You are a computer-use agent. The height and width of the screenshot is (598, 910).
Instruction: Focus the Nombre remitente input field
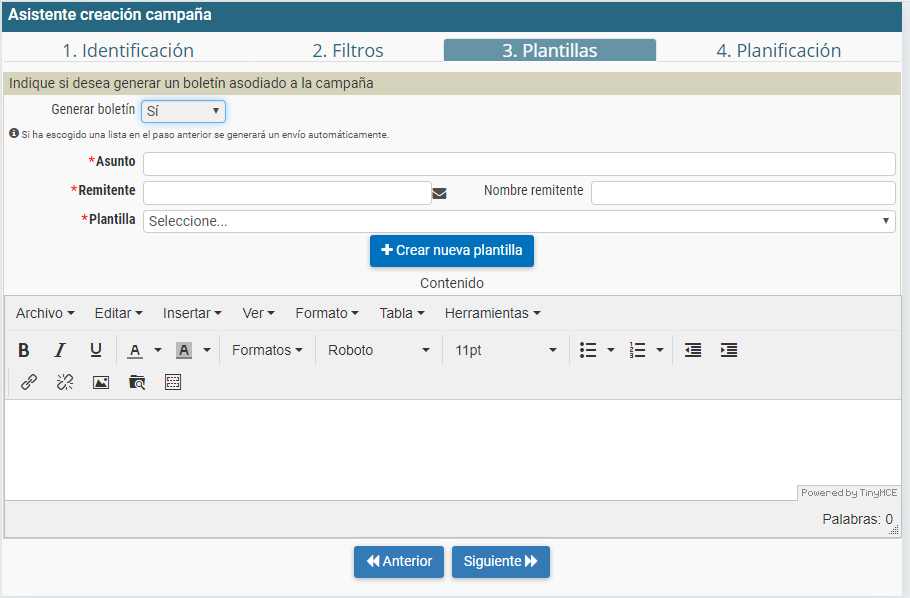pos(743,193)
